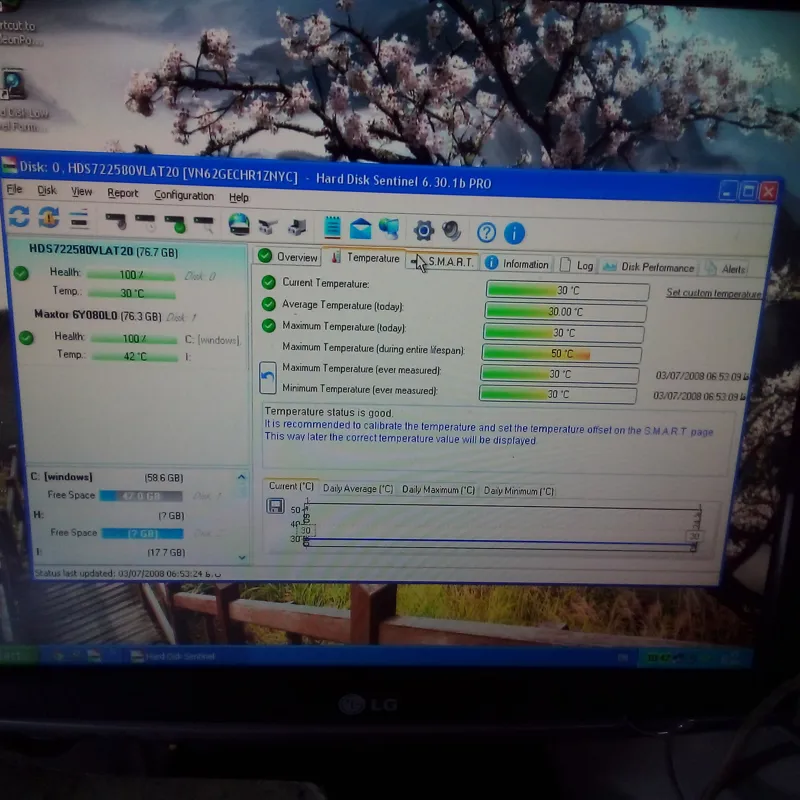Select the Daily Maximum (°C) graph tab

(x=438, y=489)
